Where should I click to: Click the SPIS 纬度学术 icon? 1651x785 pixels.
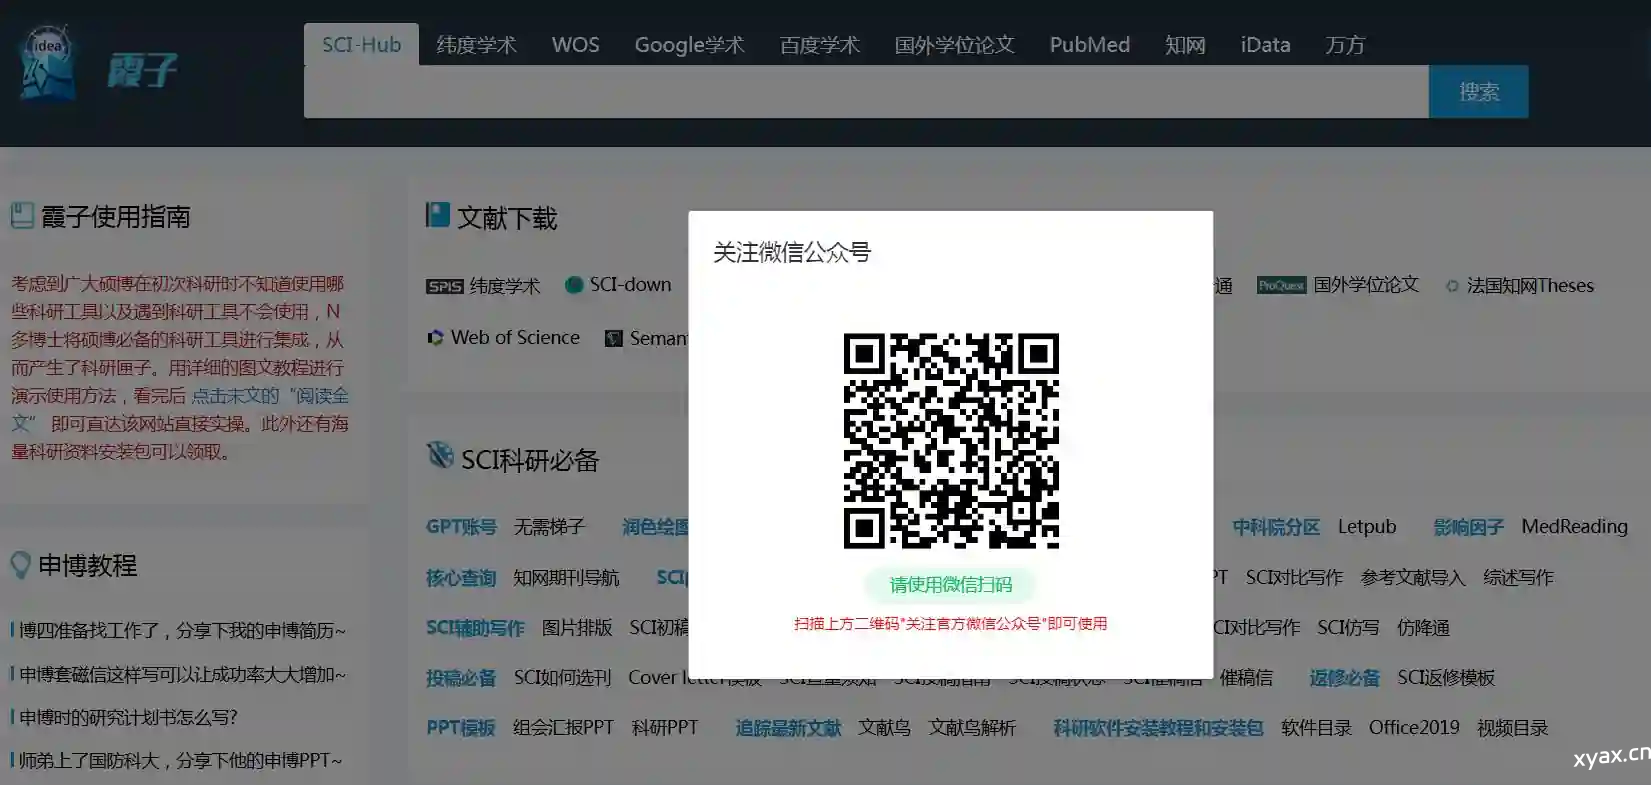click(x=444, y=287)
